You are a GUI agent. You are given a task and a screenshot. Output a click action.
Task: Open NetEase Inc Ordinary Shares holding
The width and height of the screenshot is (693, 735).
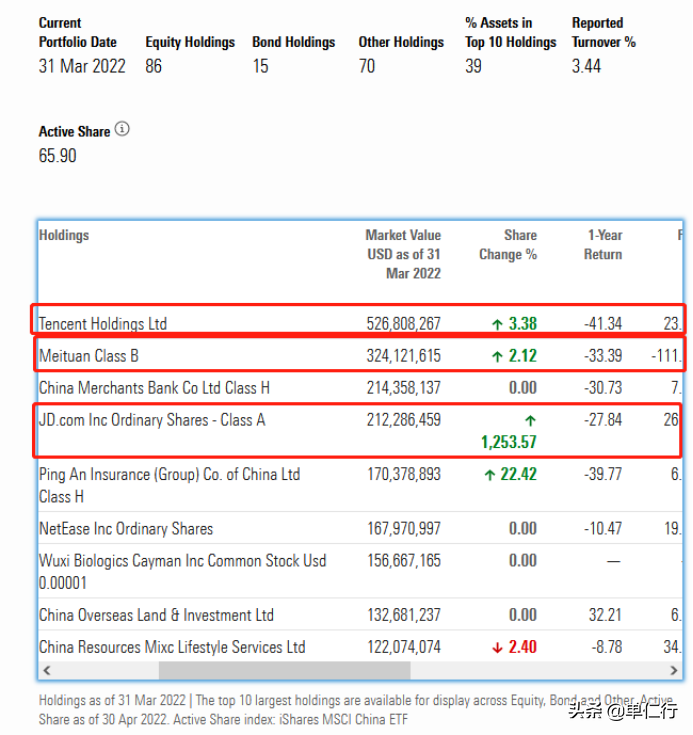tap(126, 528)
